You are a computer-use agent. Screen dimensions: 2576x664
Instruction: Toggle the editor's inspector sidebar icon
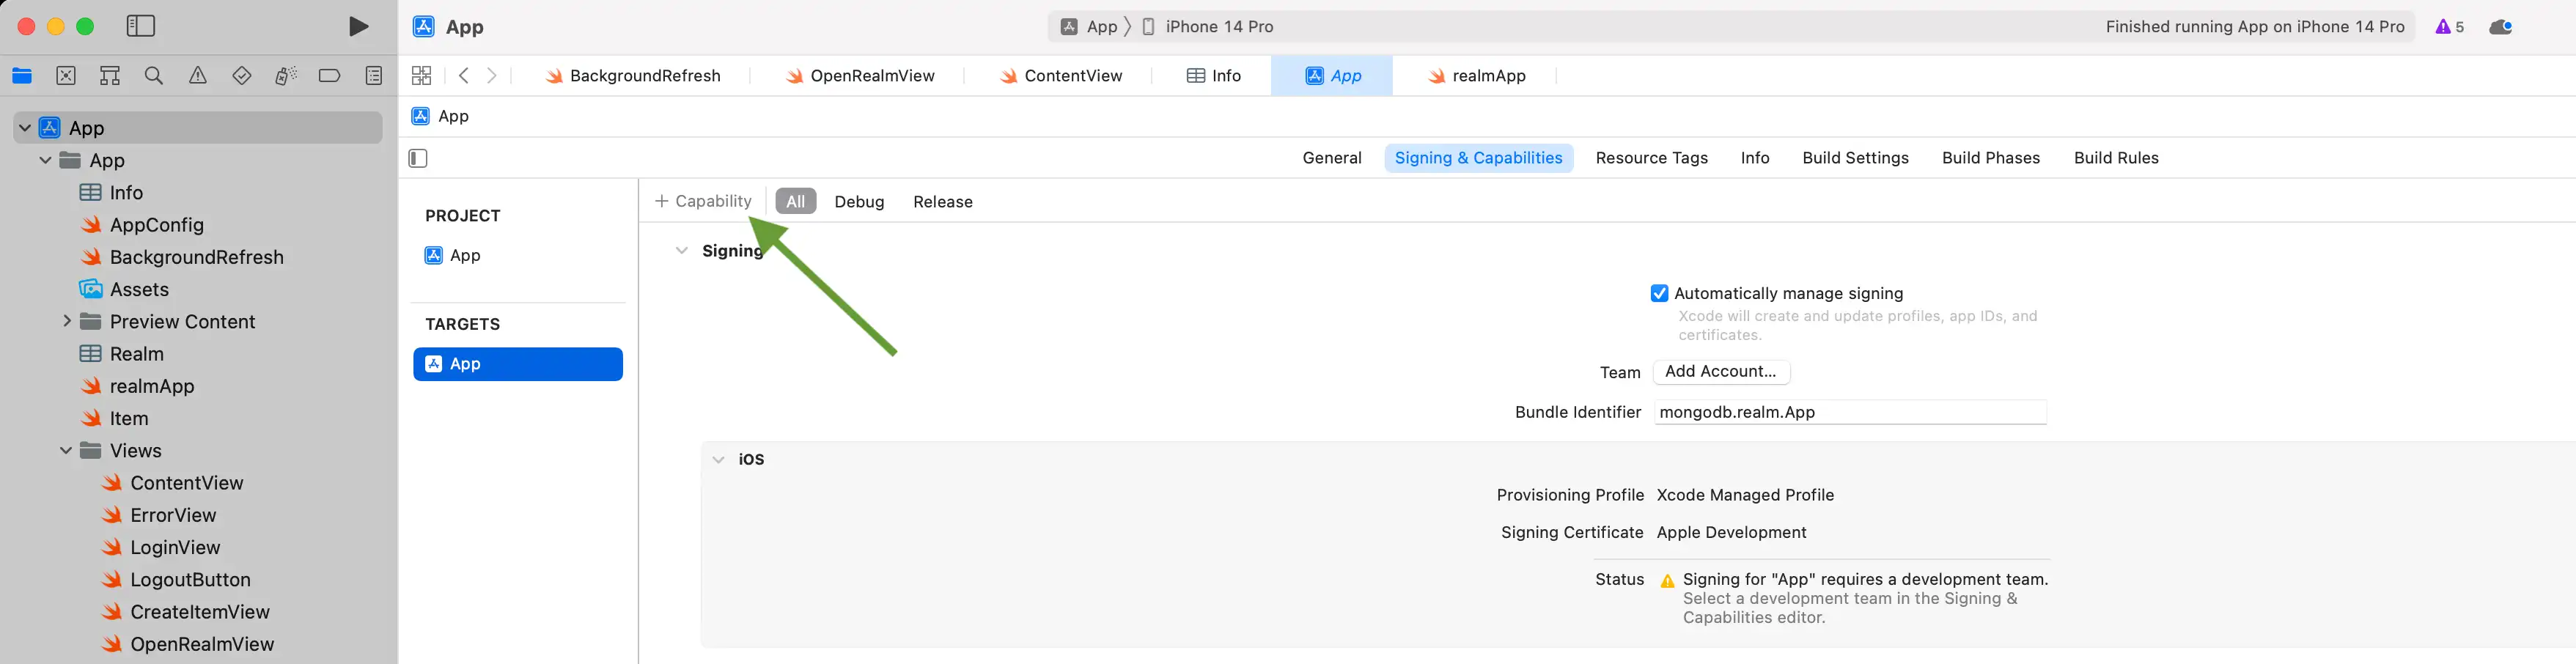pos(417,158)
